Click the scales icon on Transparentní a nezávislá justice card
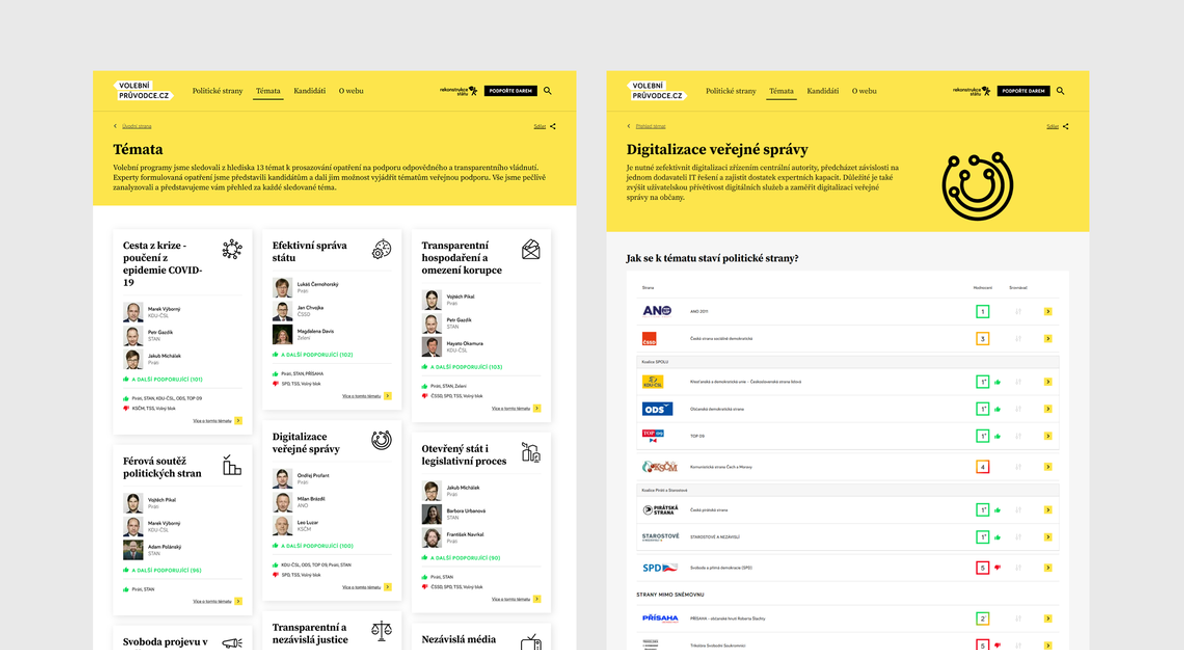The height and width of the screenshot is (650, 1184). [381, 631]
